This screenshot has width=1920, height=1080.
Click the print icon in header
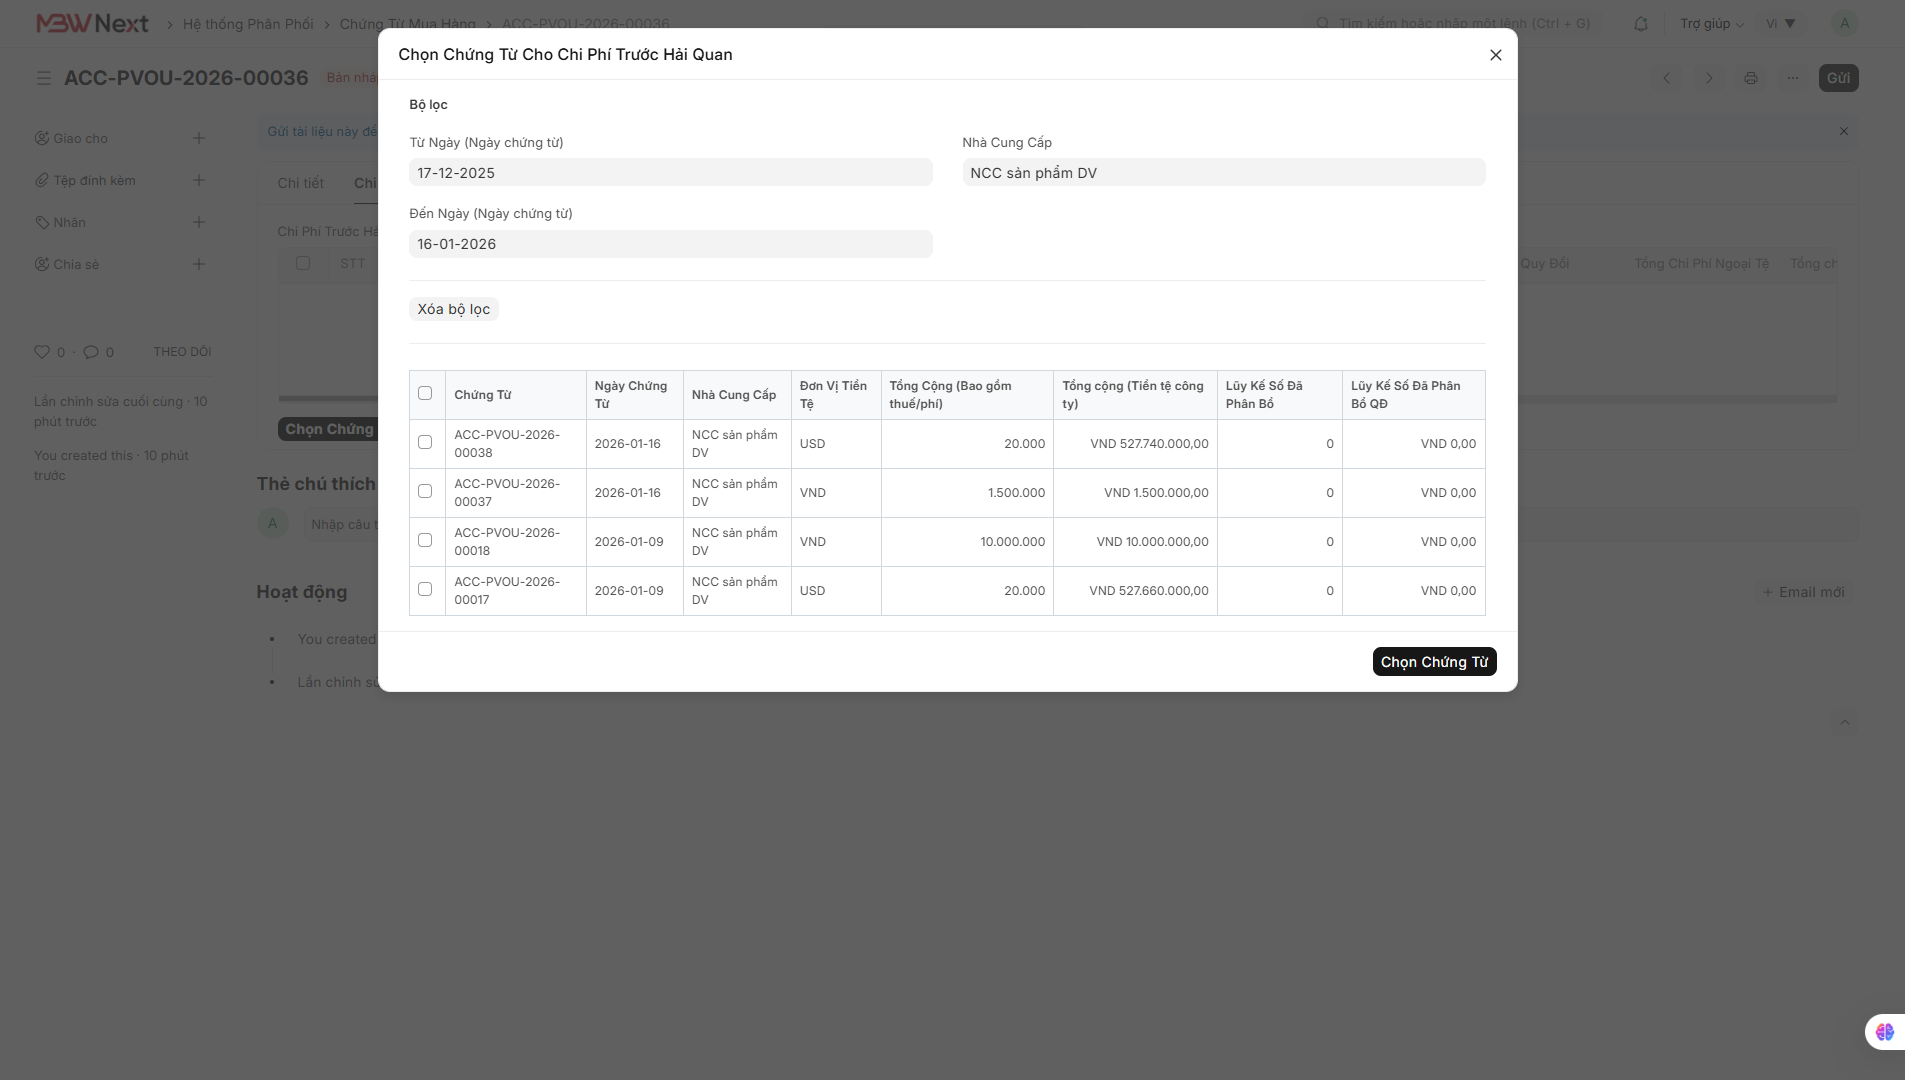coord(1750,78)
